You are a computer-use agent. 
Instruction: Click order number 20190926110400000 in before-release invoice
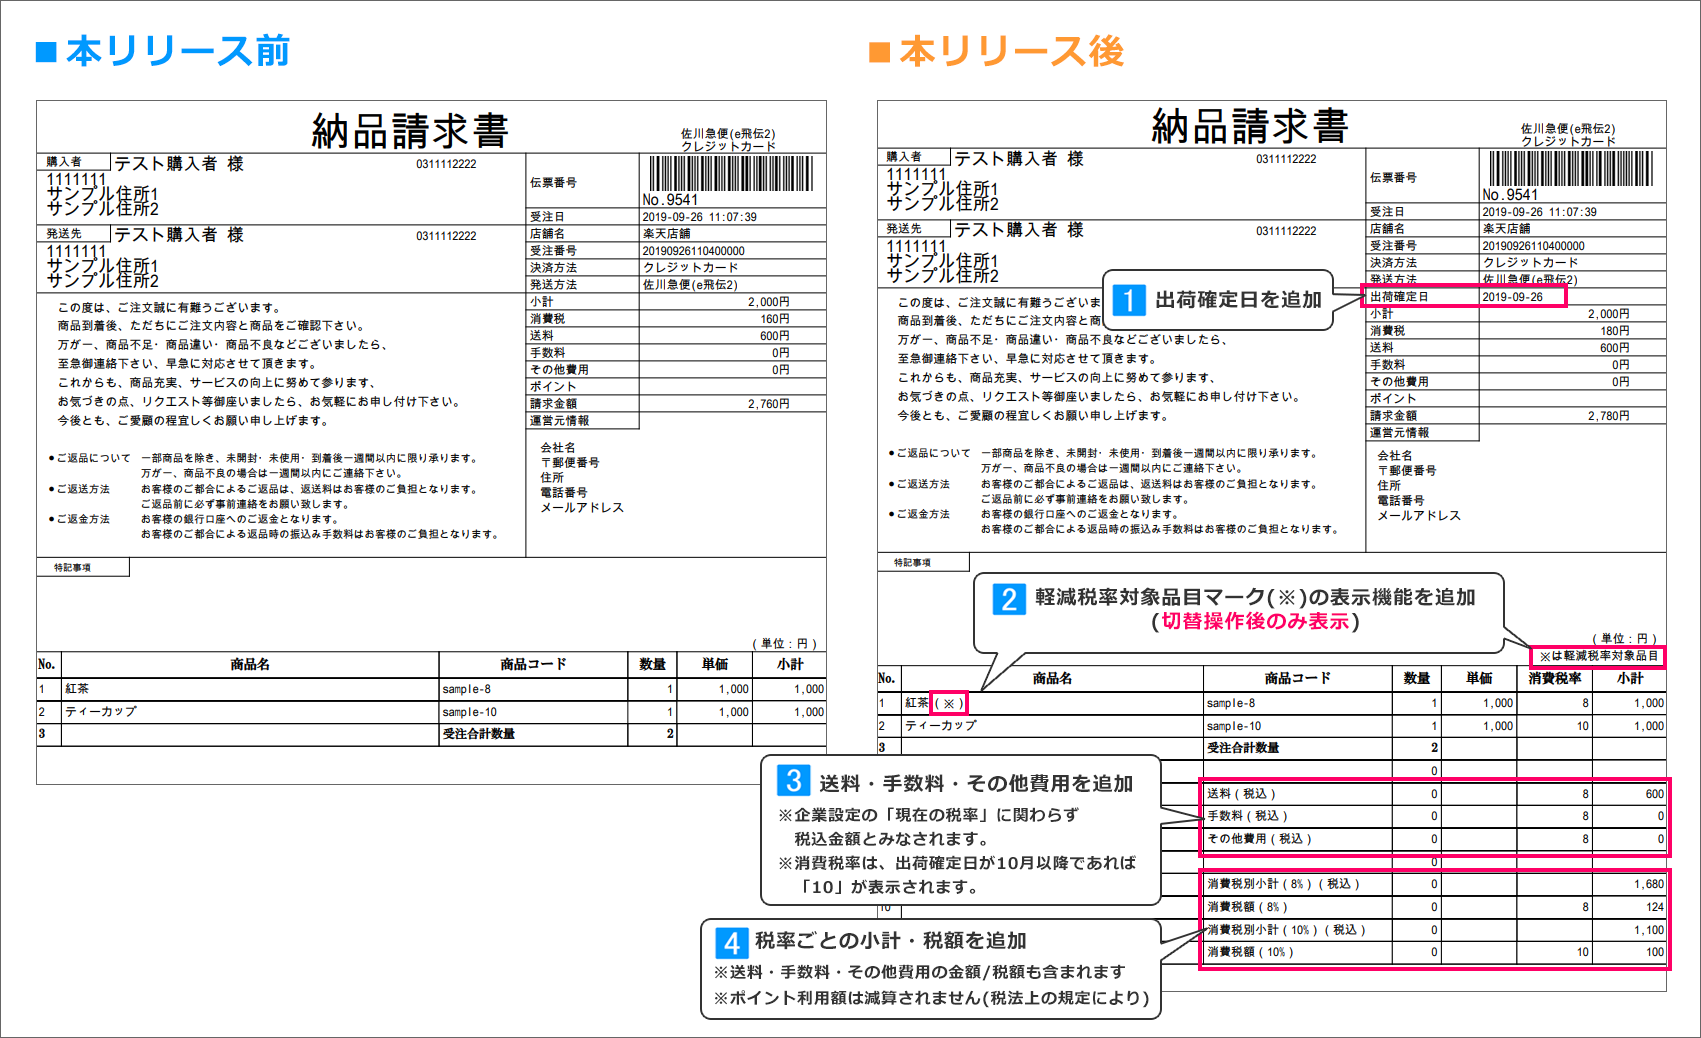coord(693,251)
